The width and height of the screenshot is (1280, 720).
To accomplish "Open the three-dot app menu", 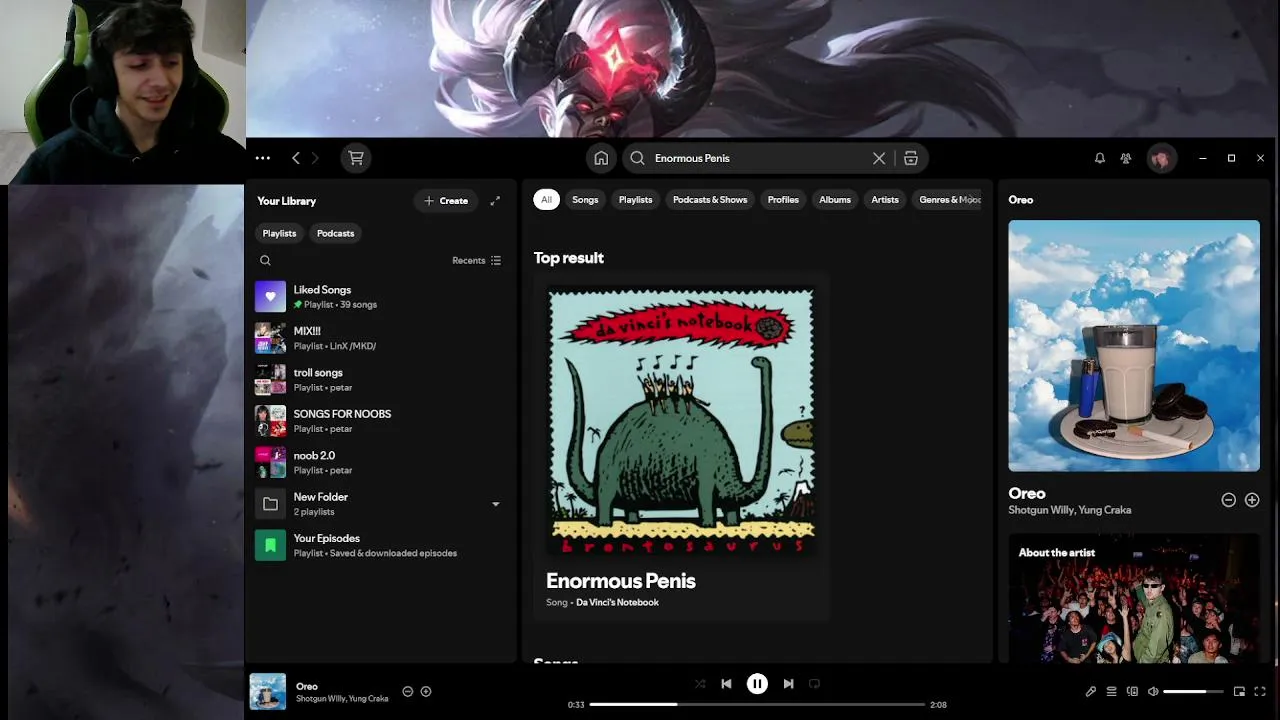I will click(262, 158).
